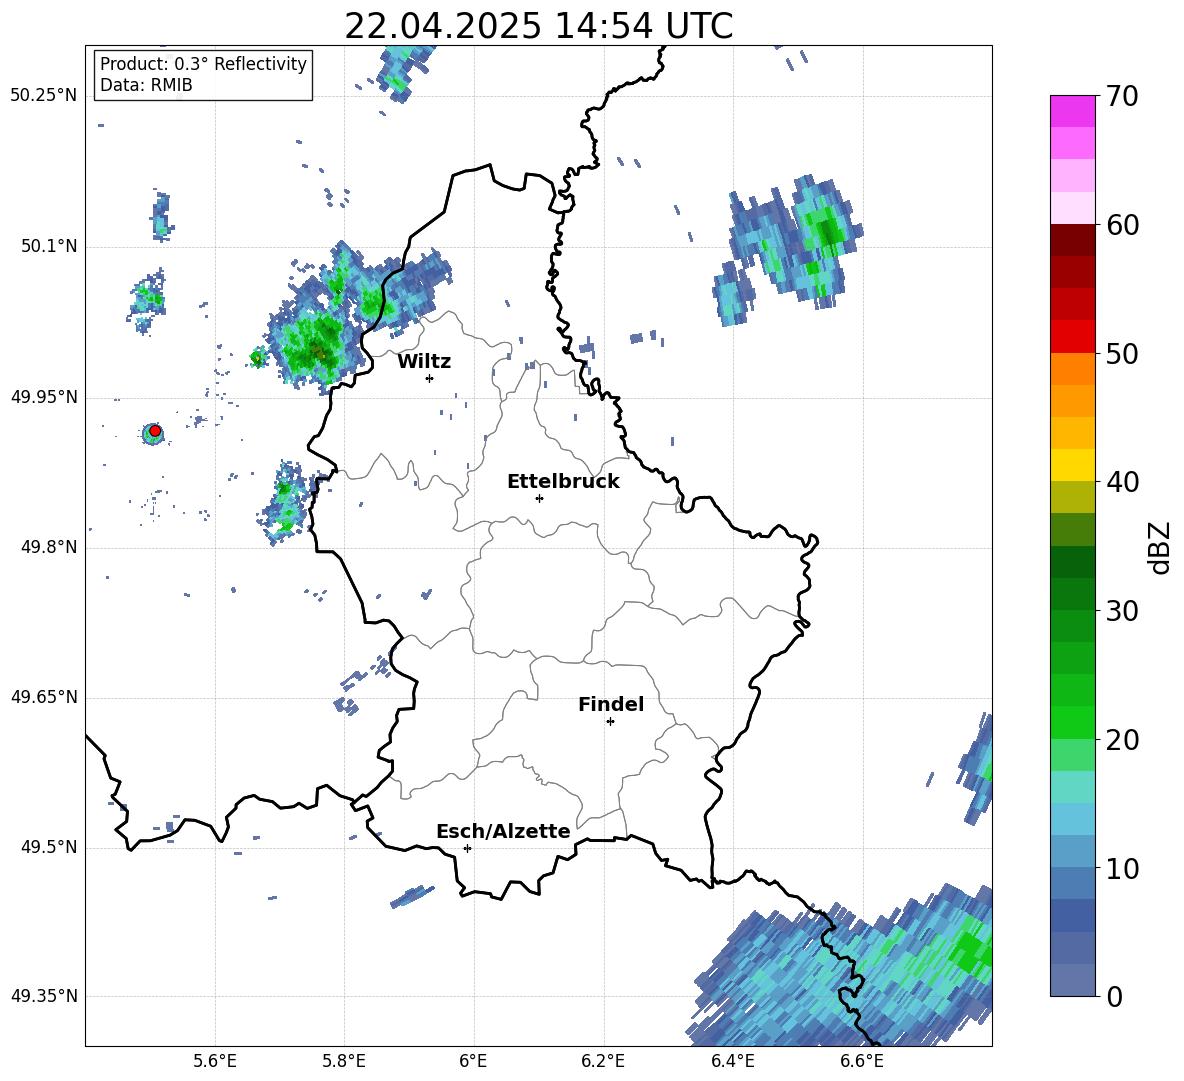This screenshot has width=1184, height=1081.
Task: Click the 6°E longitude label
Action: tap(473, 1061)
